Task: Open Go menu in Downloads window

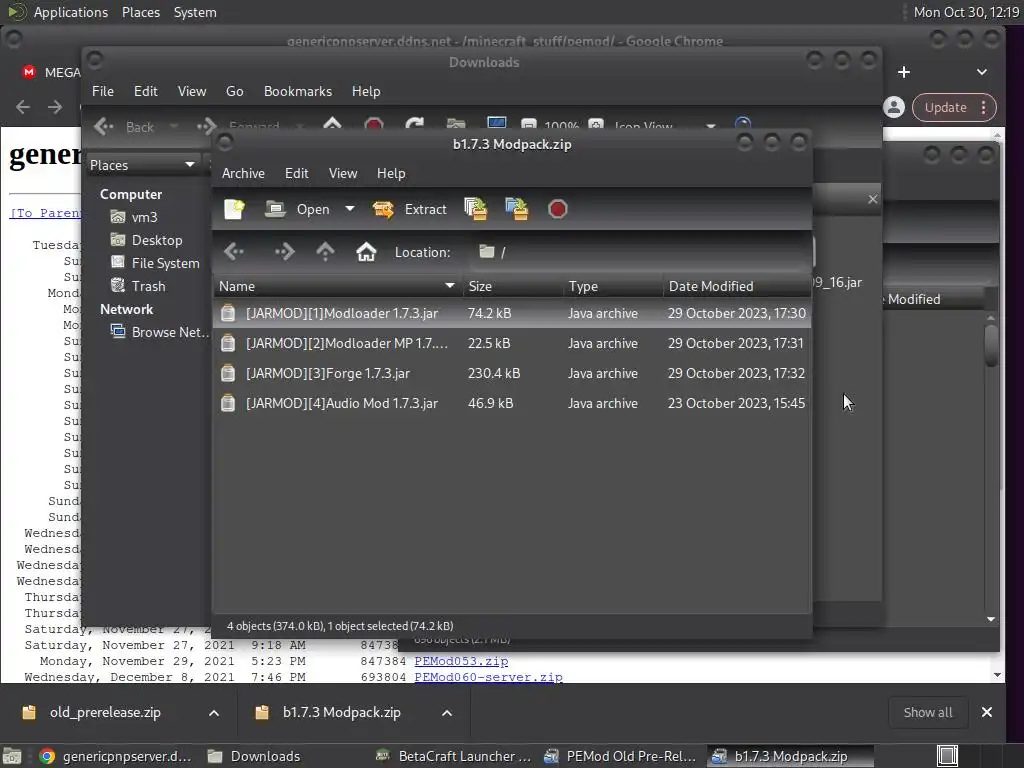Action: pos(234,91)
